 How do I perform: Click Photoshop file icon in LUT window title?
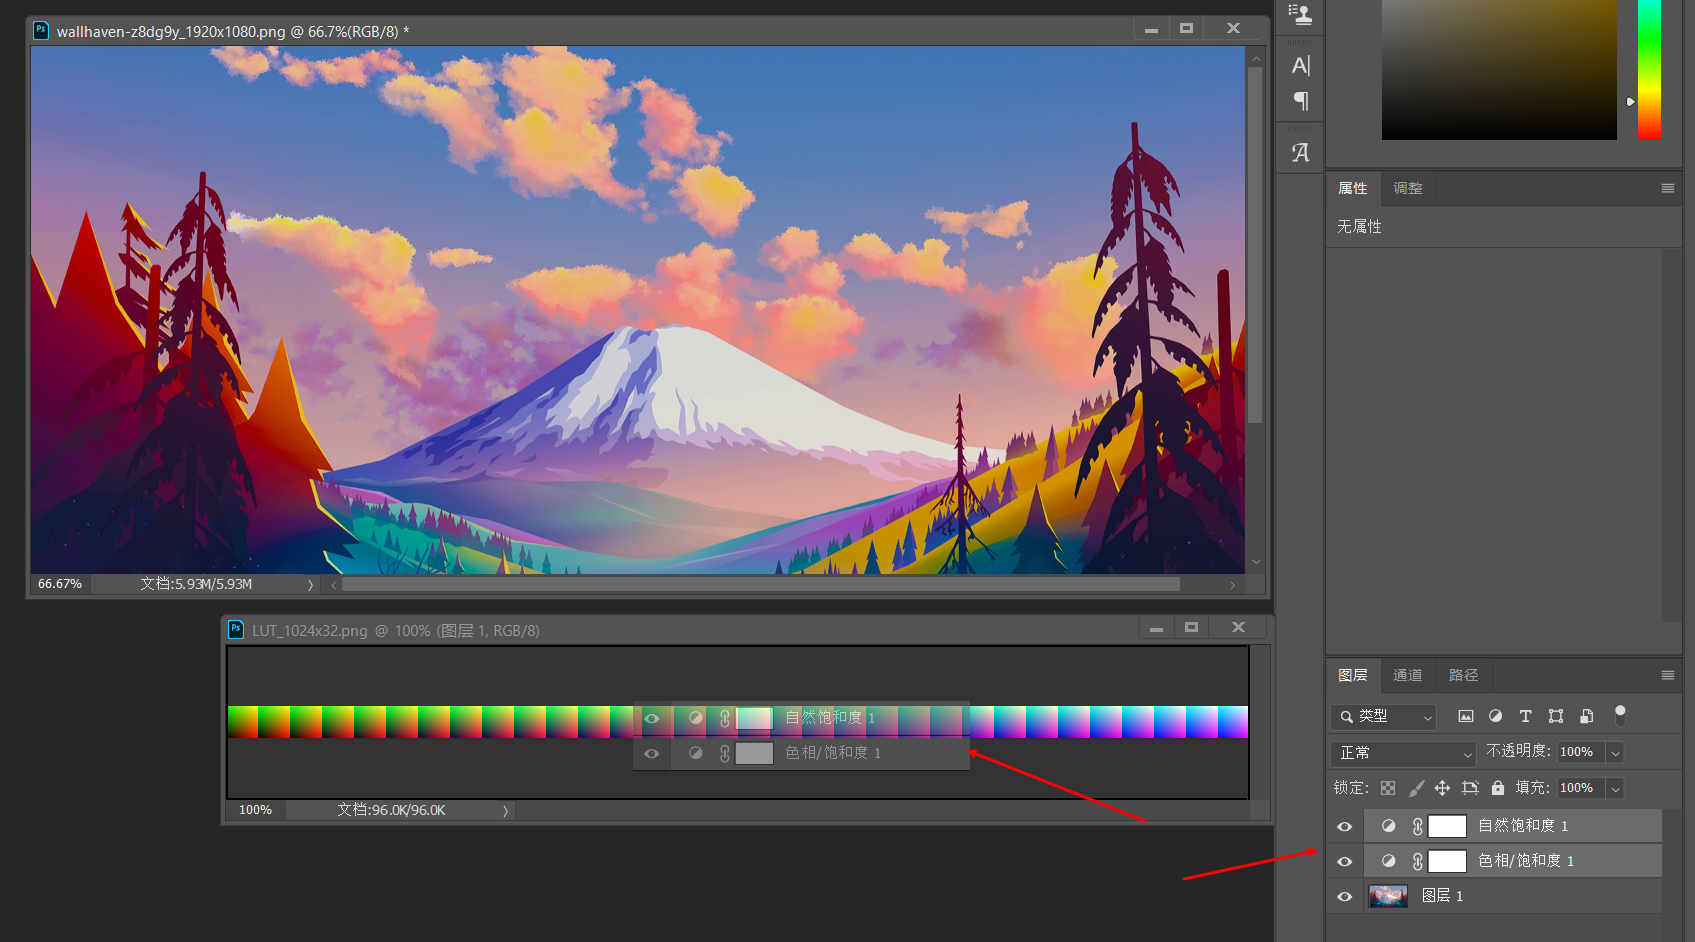point(236,629)
